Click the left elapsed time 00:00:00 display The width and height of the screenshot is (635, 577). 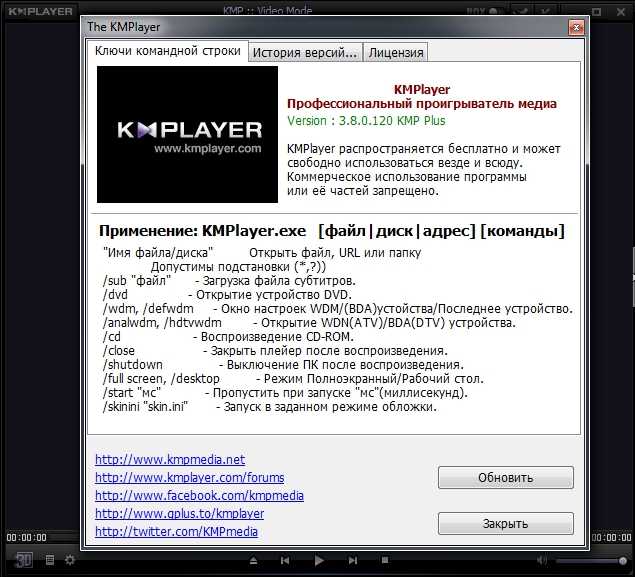pyautogui.click(x=26, y=538)
